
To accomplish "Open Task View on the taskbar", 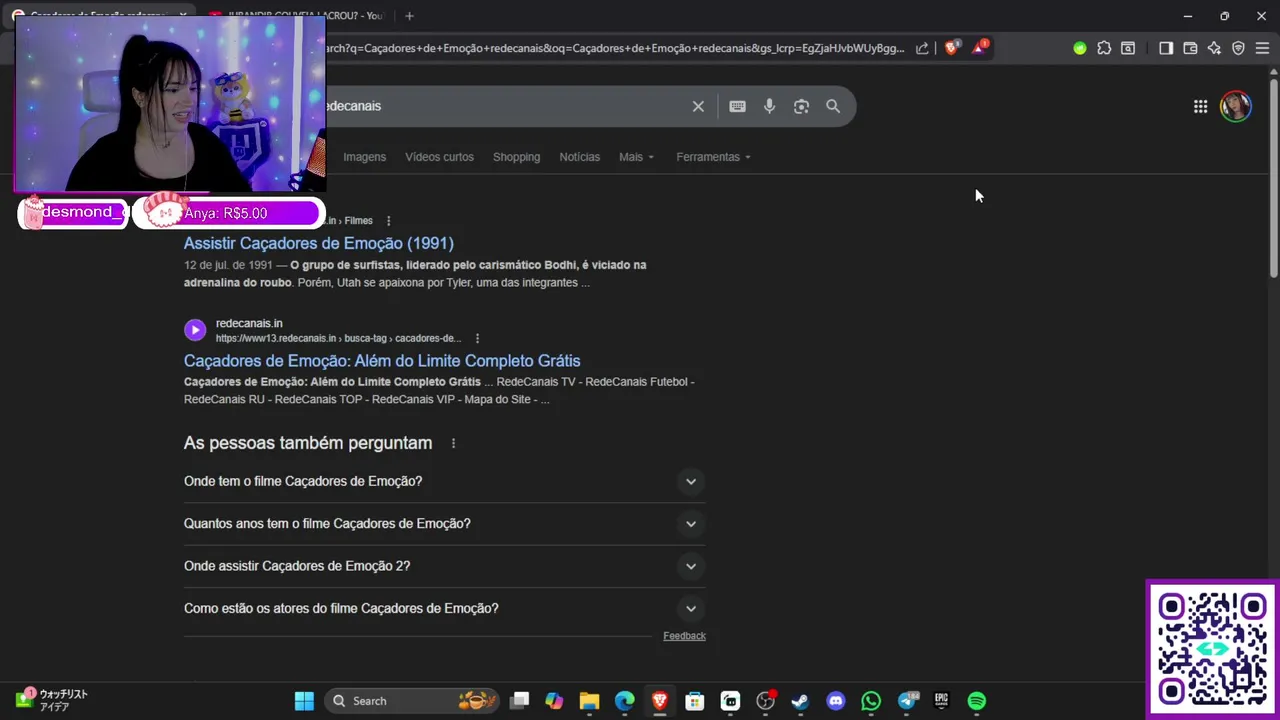I will [519, 701].
